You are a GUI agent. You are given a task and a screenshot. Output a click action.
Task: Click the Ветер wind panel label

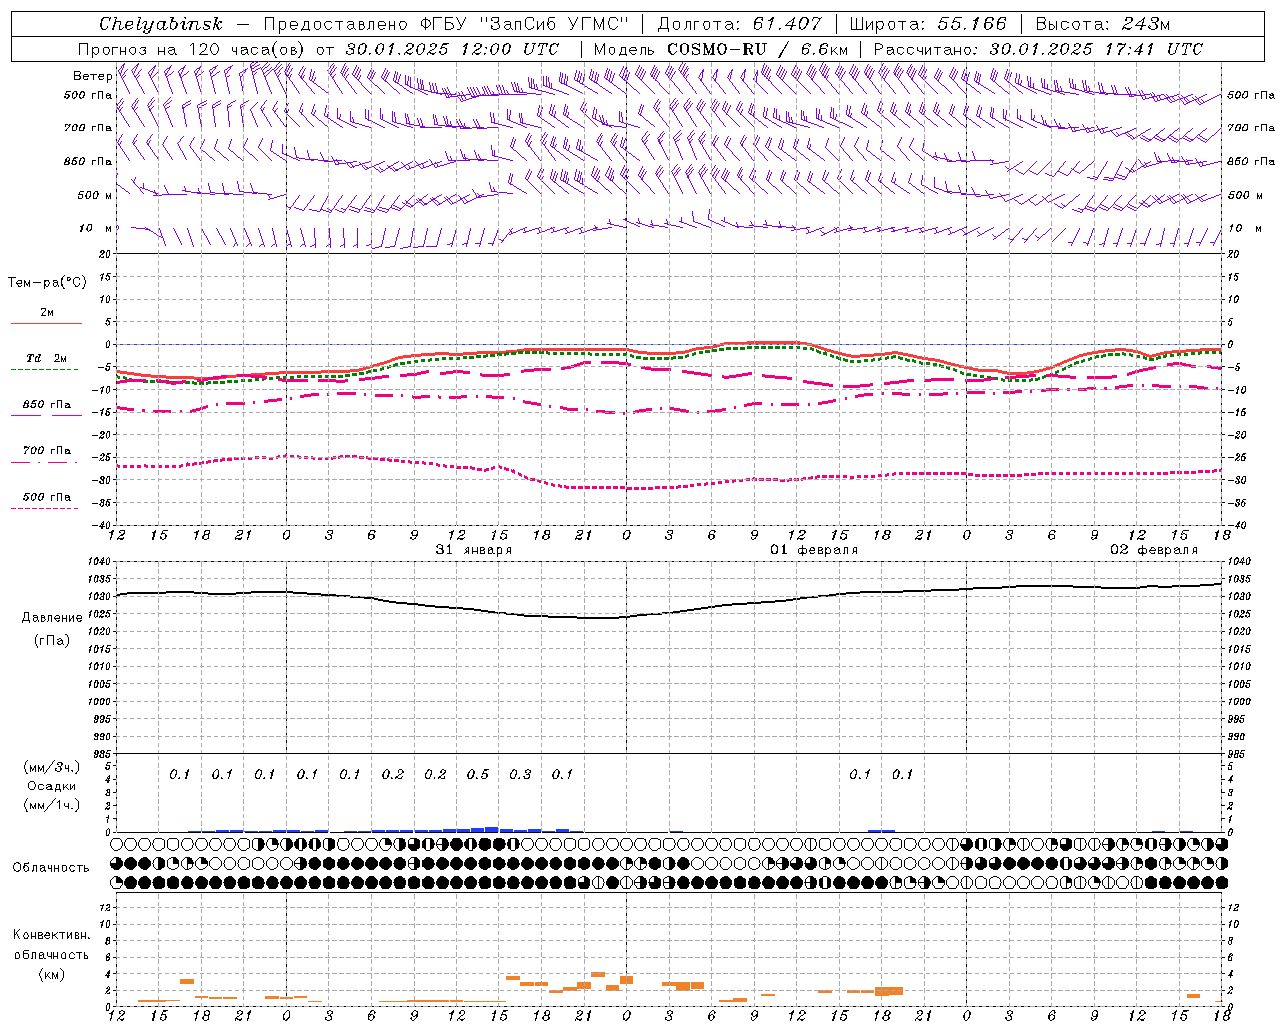[93, 76]
